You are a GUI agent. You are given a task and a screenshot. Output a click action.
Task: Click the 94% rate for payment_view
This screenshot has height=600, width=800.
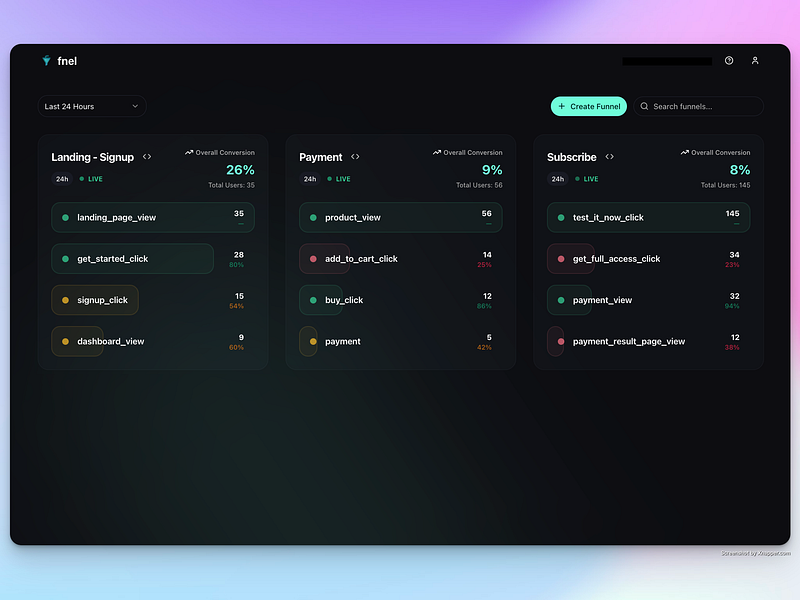(x=732, y=306)
